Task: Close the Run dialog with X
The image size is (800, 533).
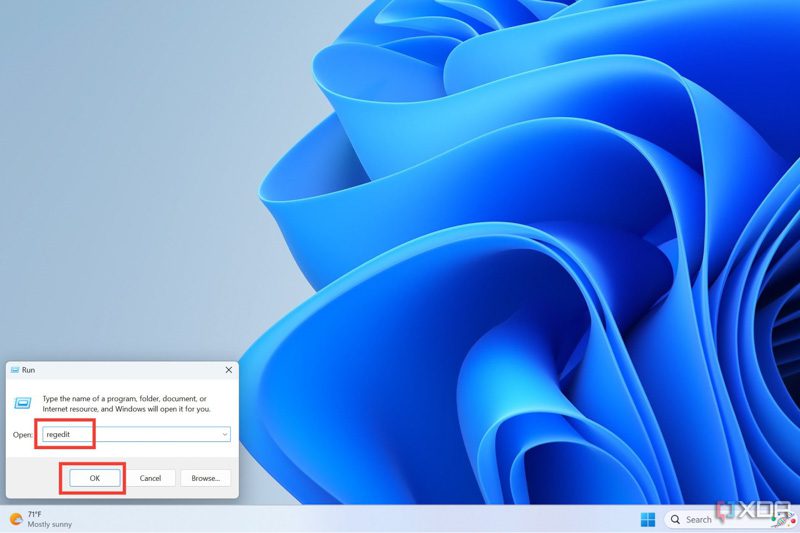Action: [229, 370]
